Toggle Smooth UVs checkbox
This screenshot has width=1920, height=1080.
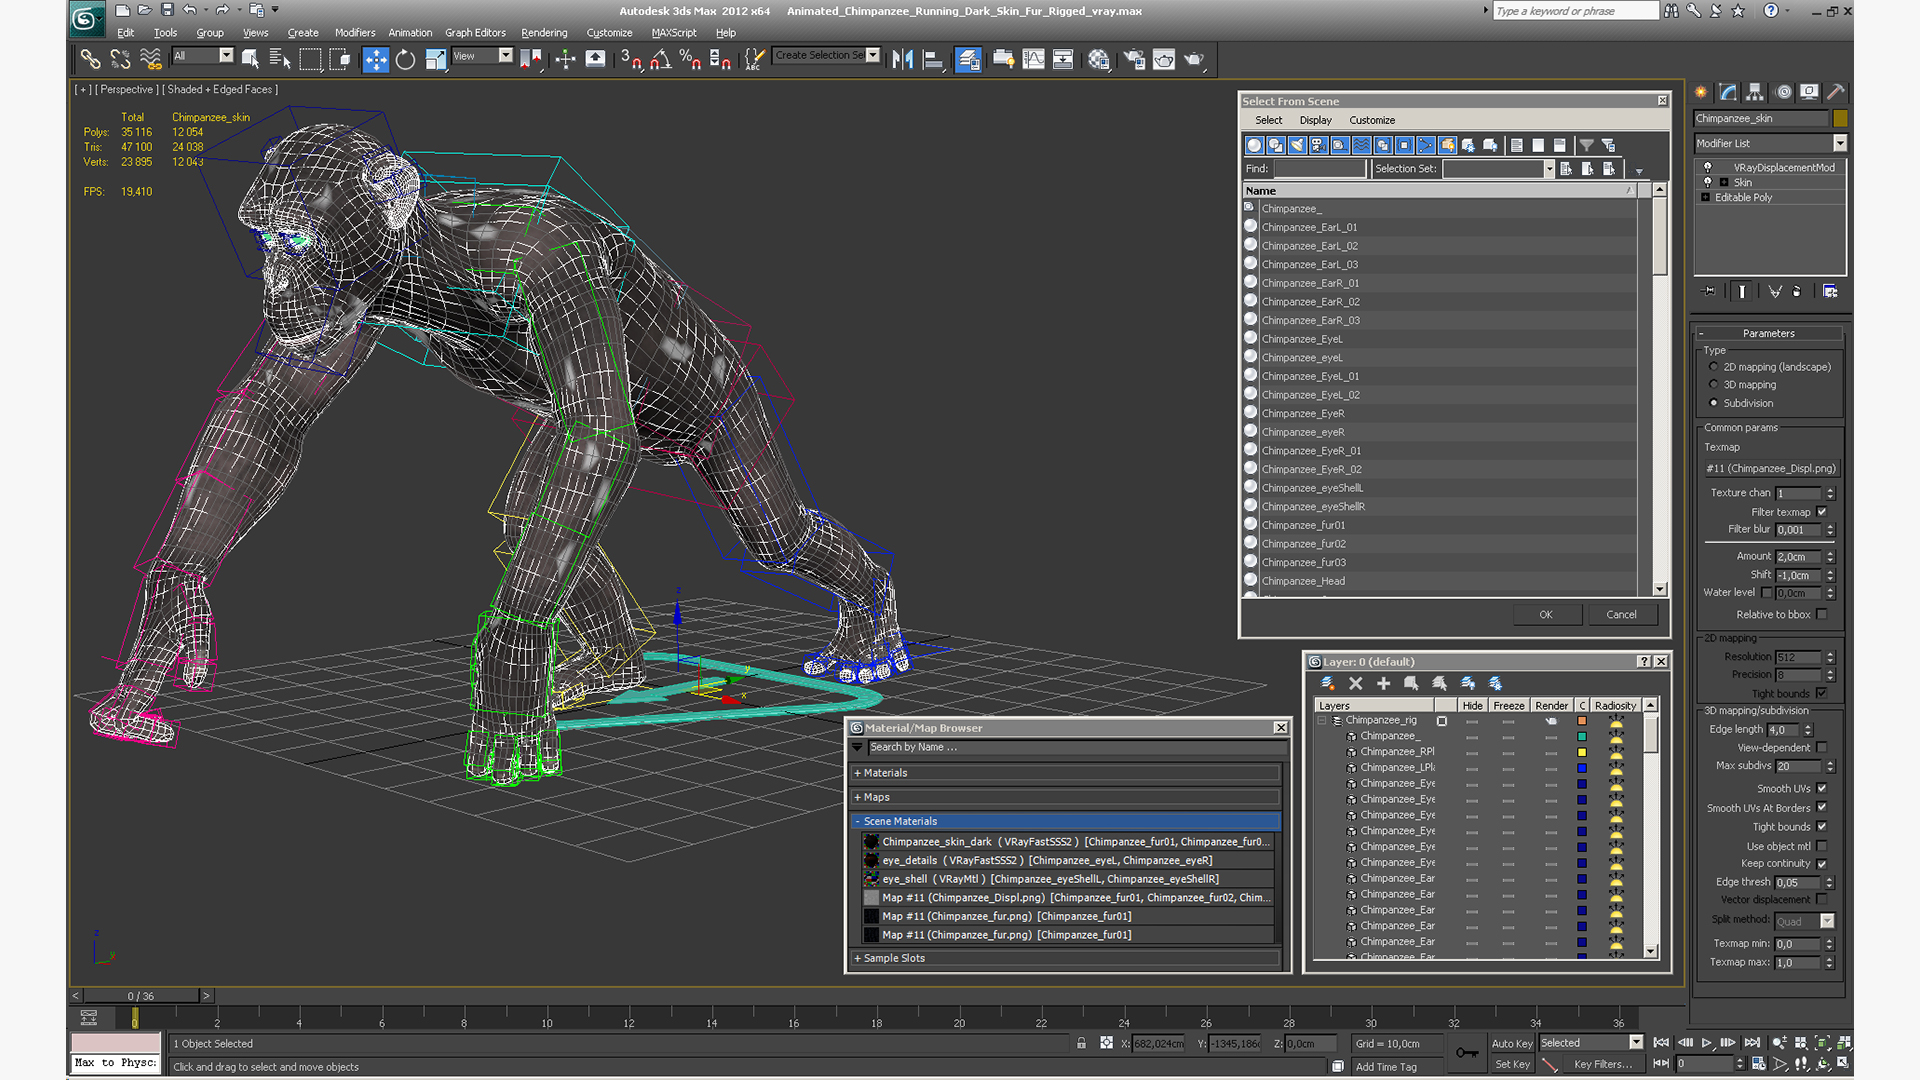(x=1822, y=788)
